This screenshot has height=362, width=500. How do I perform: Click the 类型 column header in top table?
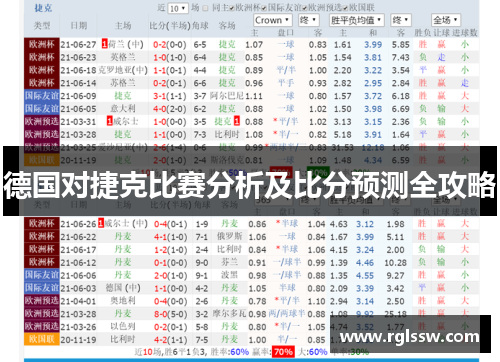click(42, 26)
